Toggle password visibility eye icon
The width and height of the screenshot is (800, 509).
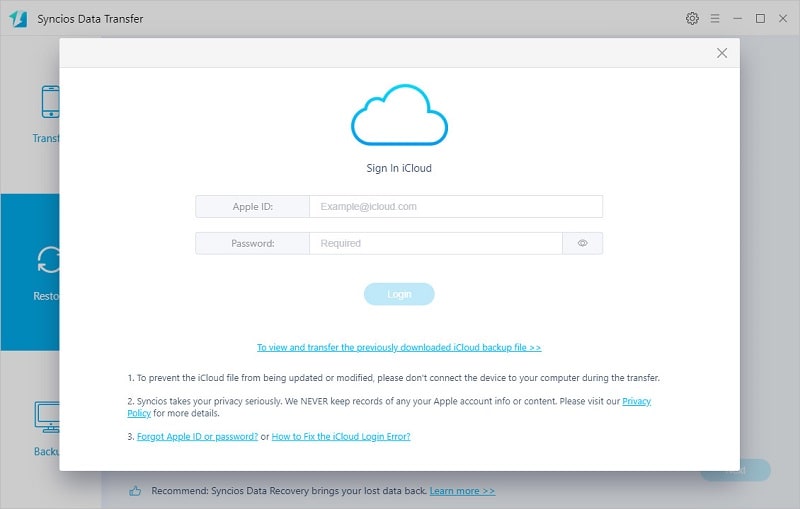[582, 243]
